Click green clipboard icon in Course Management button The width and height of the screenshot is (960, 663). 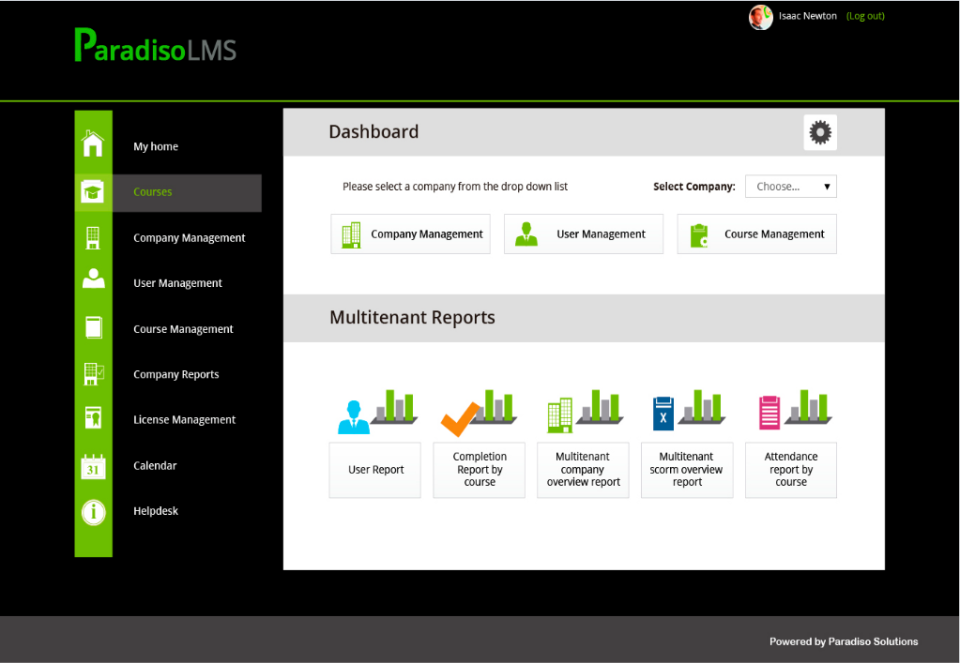(699, 236)
